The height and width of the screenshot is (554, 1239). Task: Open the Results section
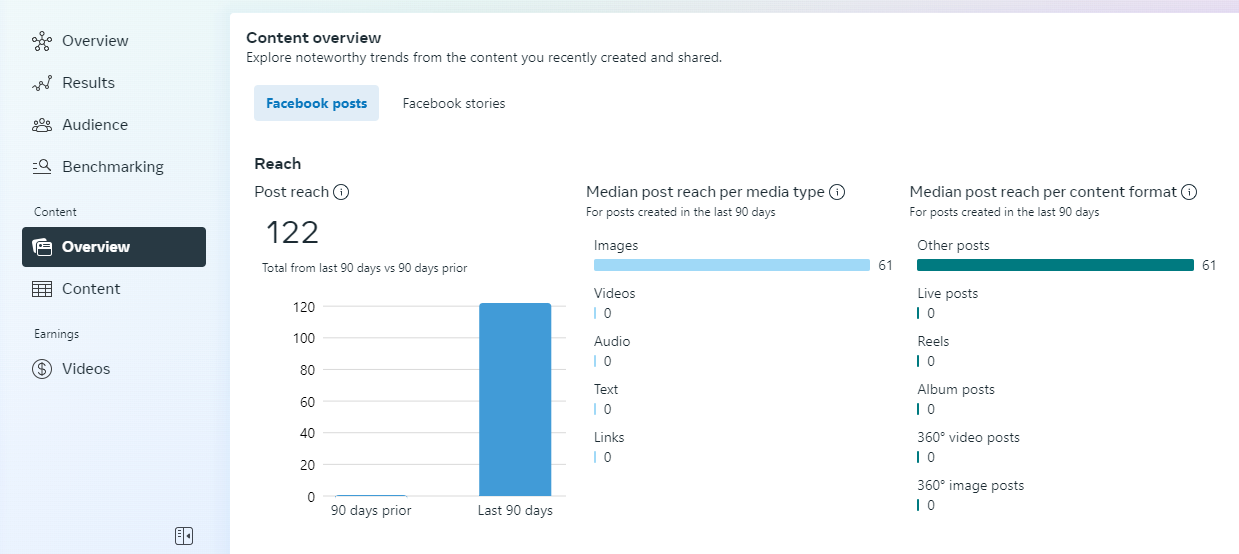click(x=88, y=83)
